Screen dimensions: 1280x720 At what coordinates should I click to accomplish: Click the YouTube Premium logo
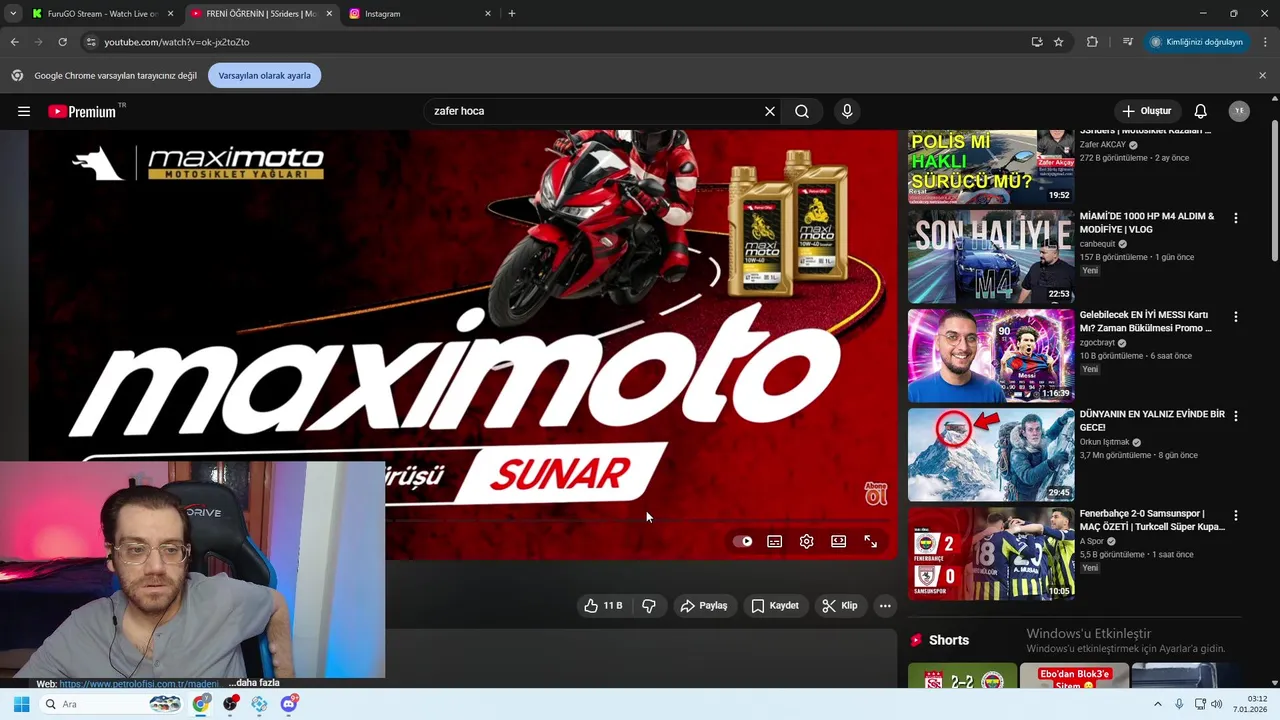[x=82, y=111]
